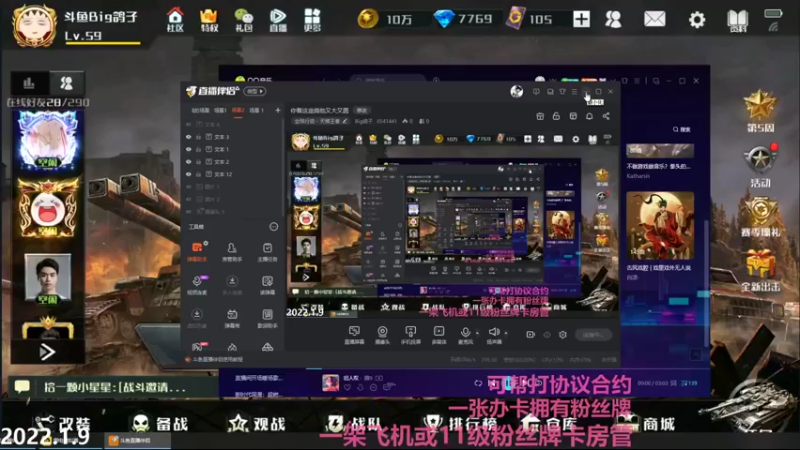Switch to the 场景1 scene tab

[x=220, y=110]
